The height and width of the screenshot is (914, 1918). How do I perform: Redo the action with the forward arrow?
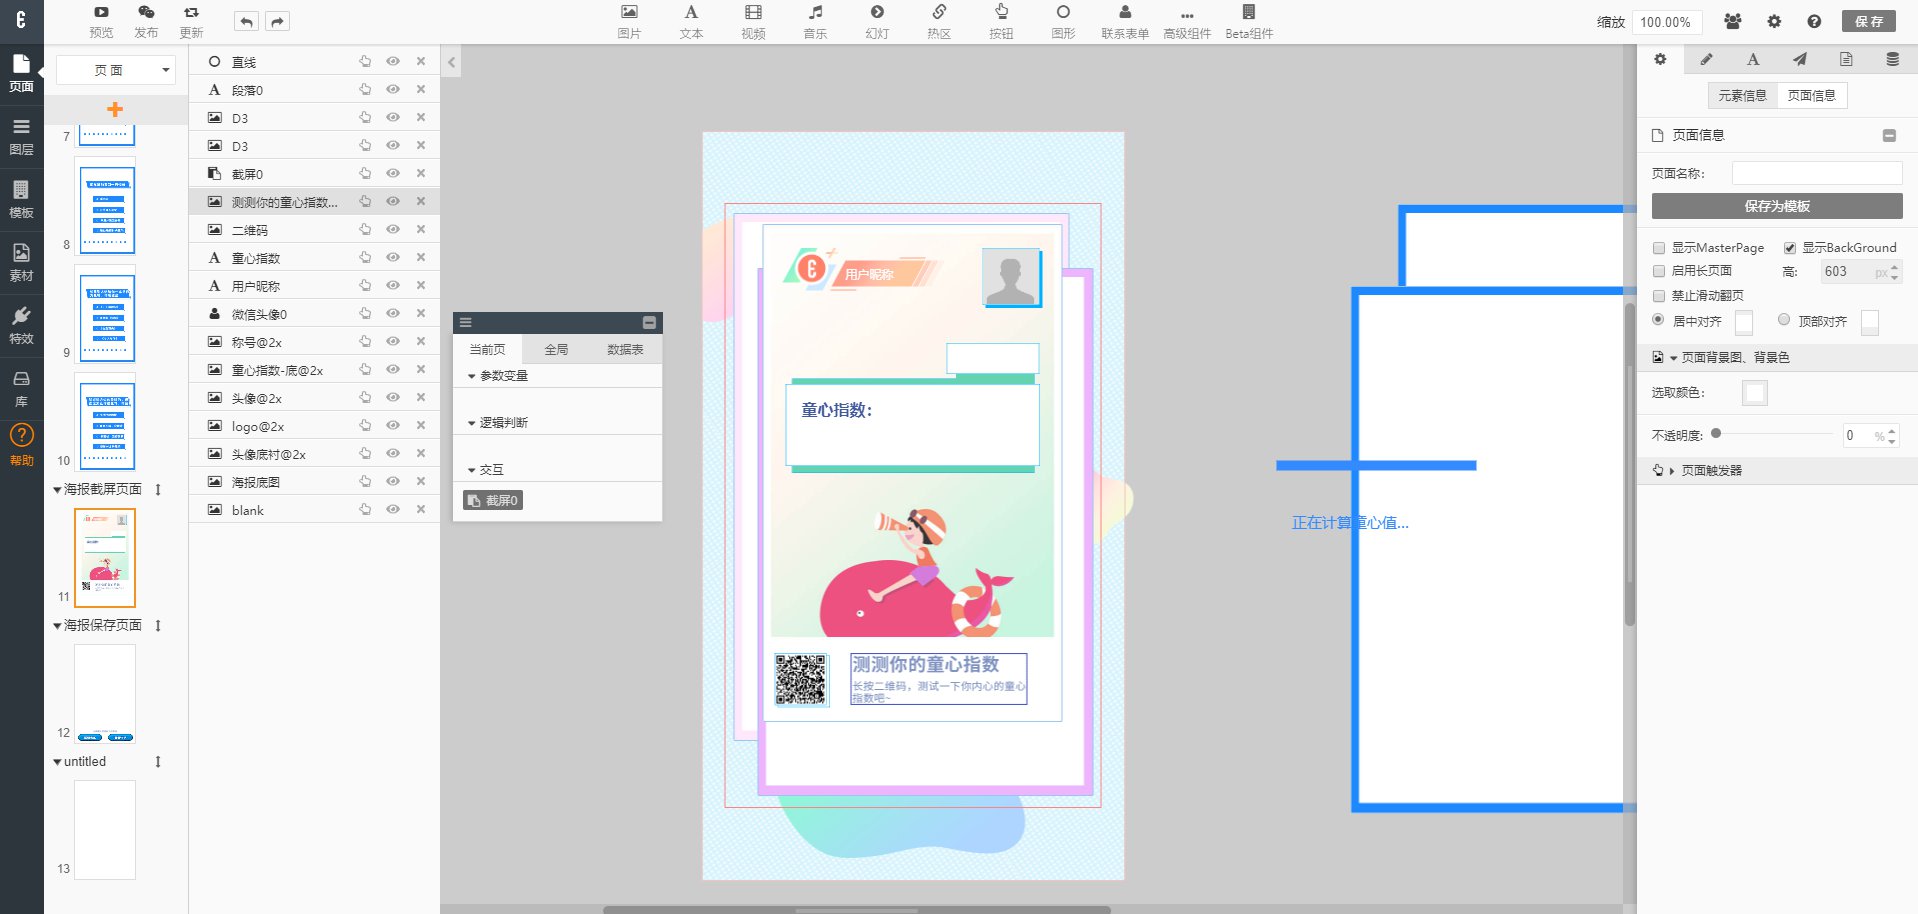pyautogui.click(x=278, y=21)
